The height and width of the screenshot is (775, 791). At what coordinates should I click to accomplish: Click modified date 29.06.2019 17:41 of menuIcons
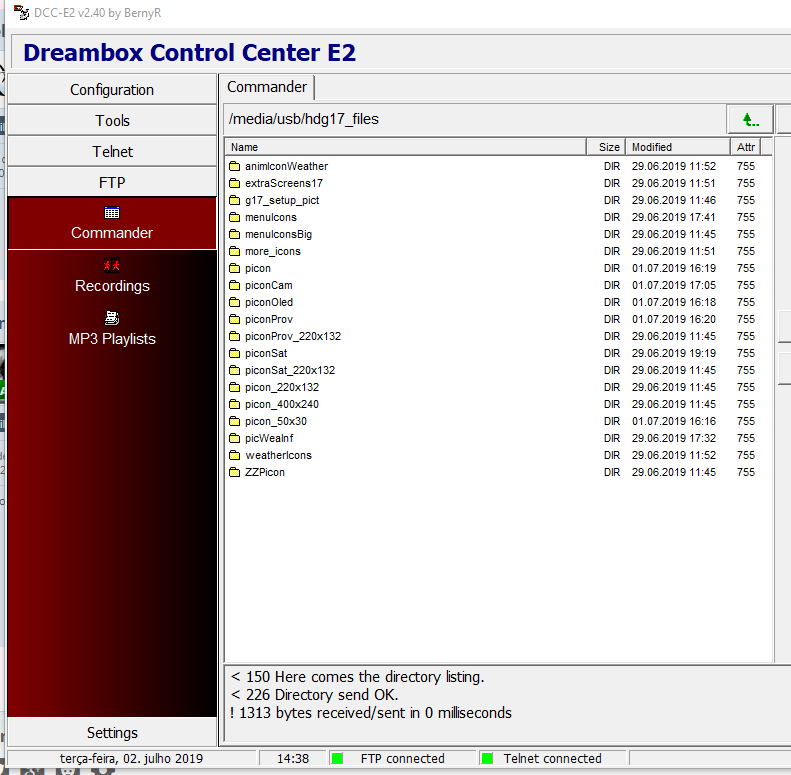pos(673,217)
